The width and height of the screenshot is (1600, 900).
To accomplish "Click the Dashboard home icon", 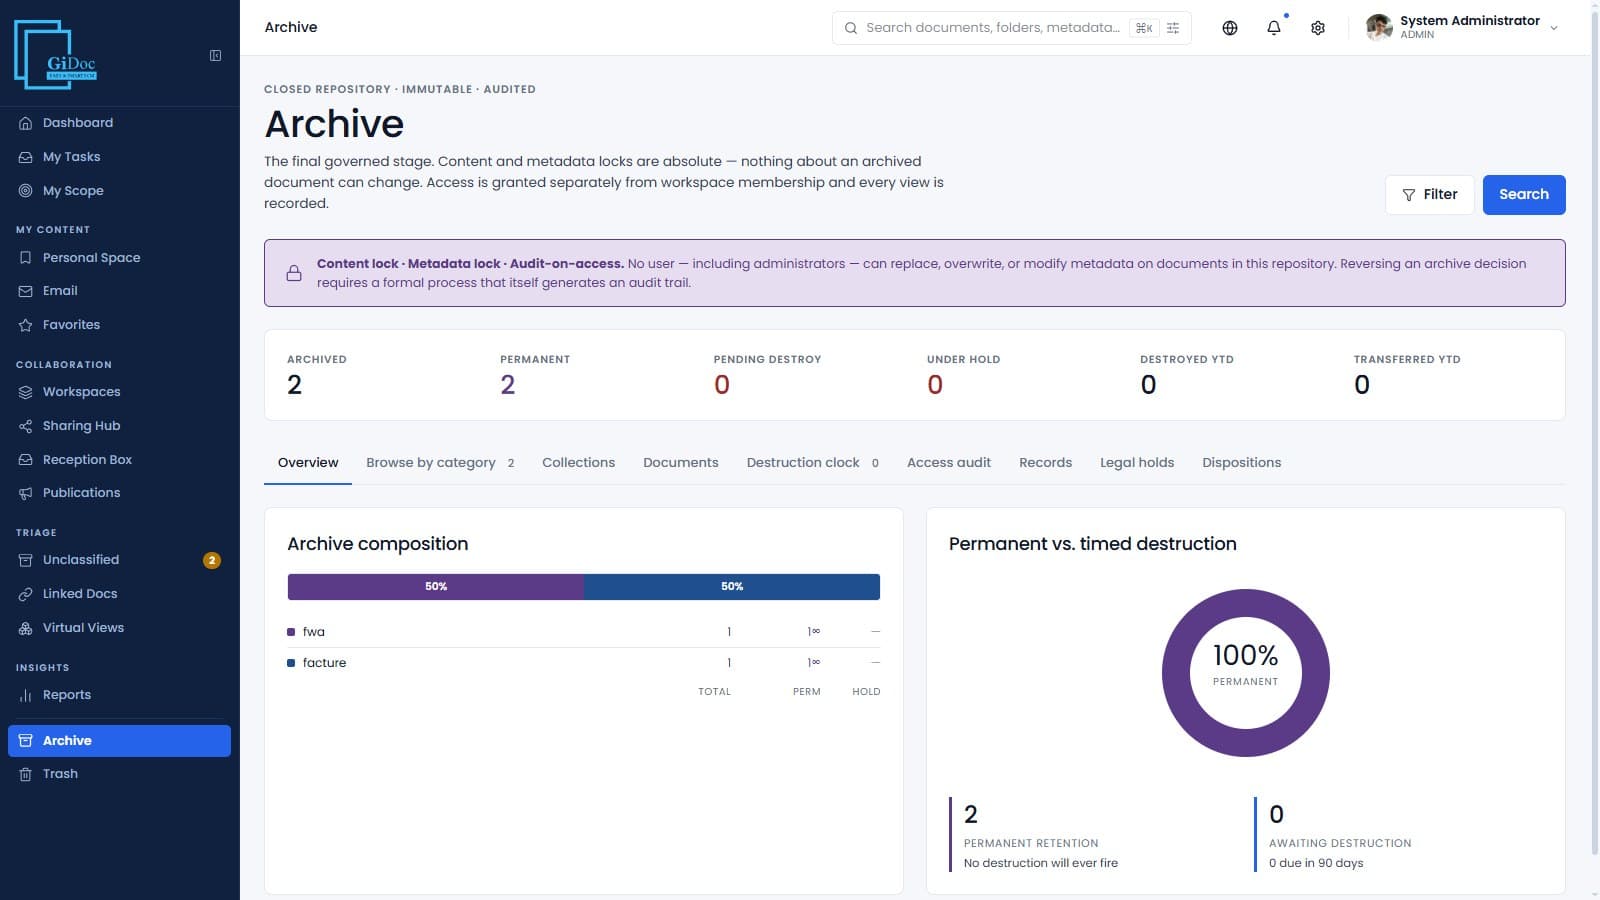I will click(26, 123).
